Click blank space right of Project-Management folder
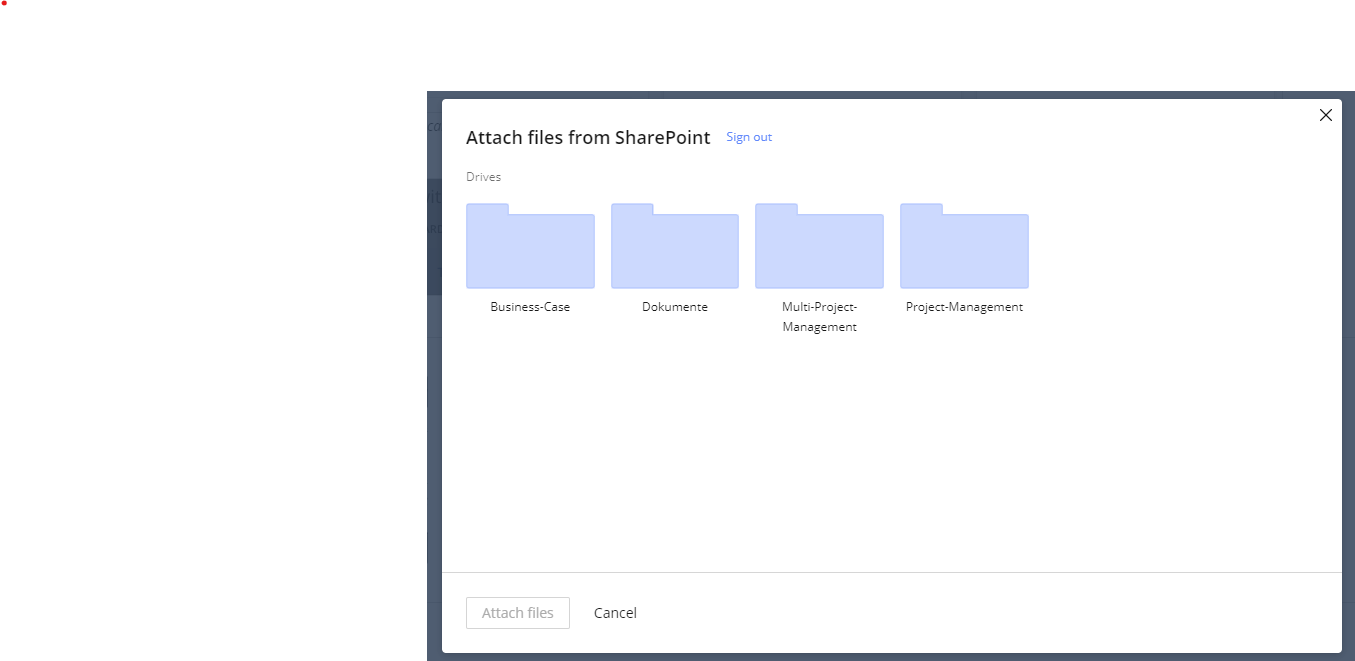 1180,250
